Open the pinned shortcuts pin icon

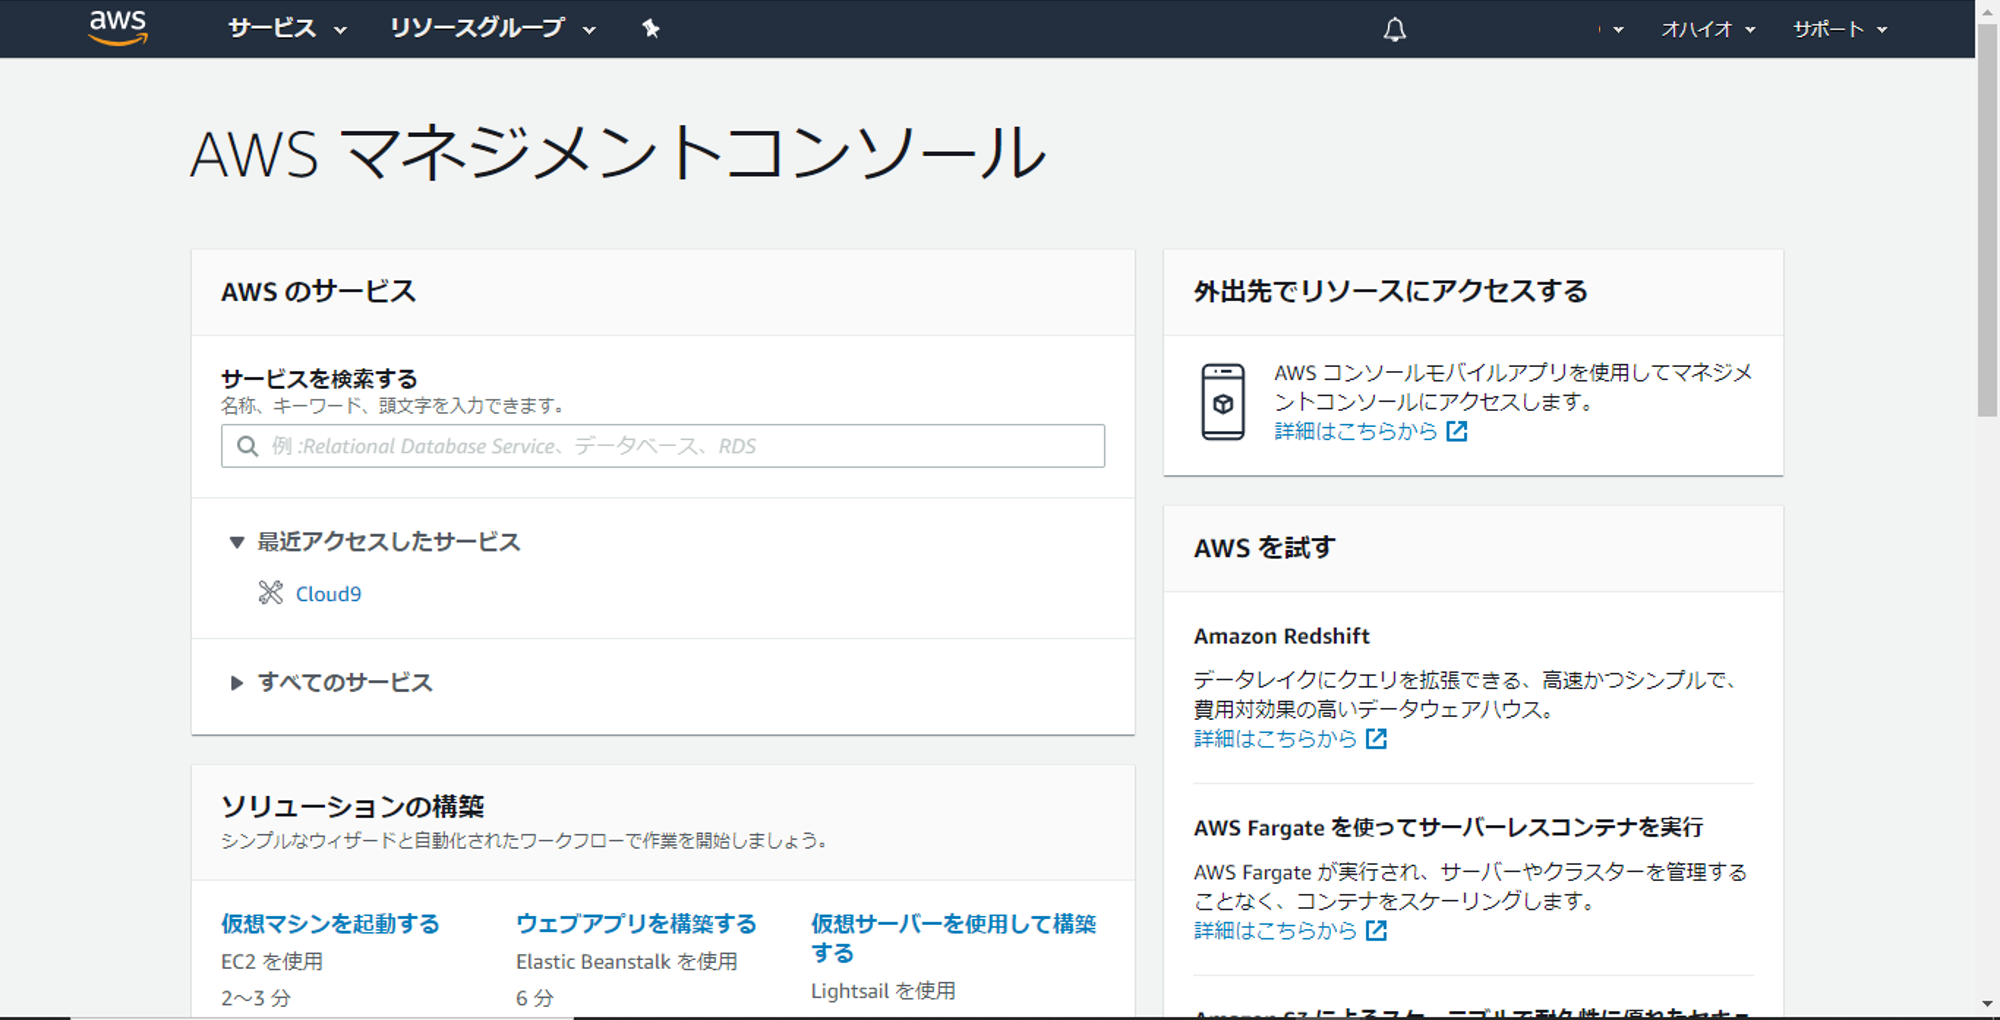pos(651,29)
